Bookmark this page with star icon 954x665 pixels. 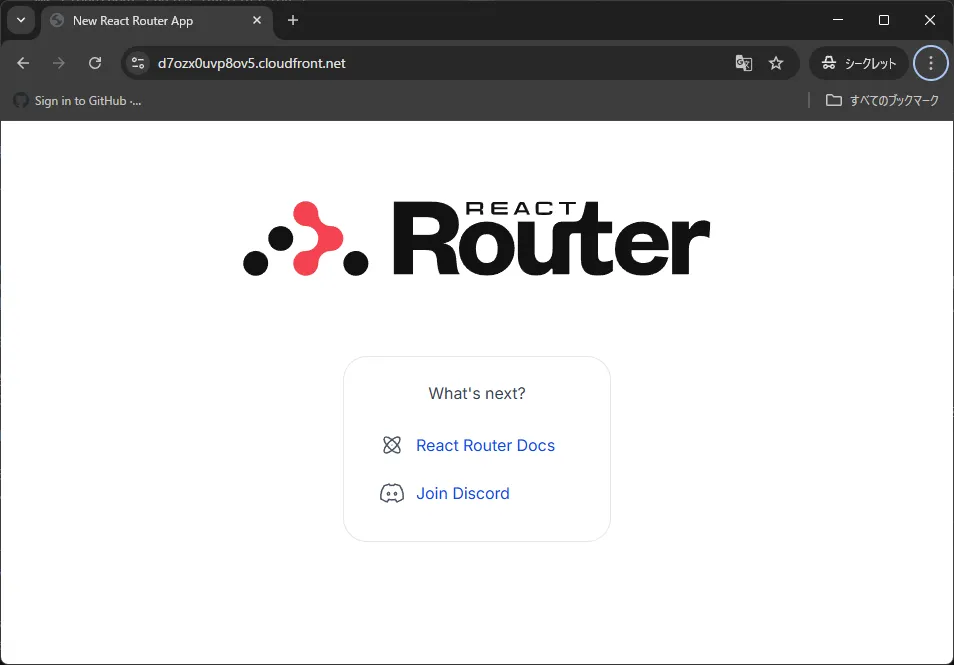coord(776,63)
